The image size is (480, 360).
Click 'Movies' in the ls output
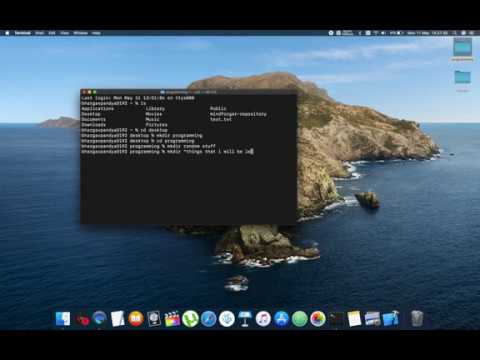tap(154, 114)
